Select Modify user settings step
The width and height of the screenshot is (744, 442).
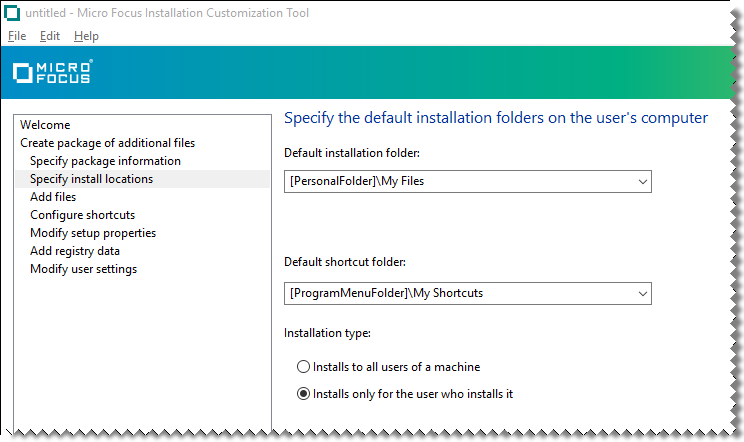(x=83, y=269)
